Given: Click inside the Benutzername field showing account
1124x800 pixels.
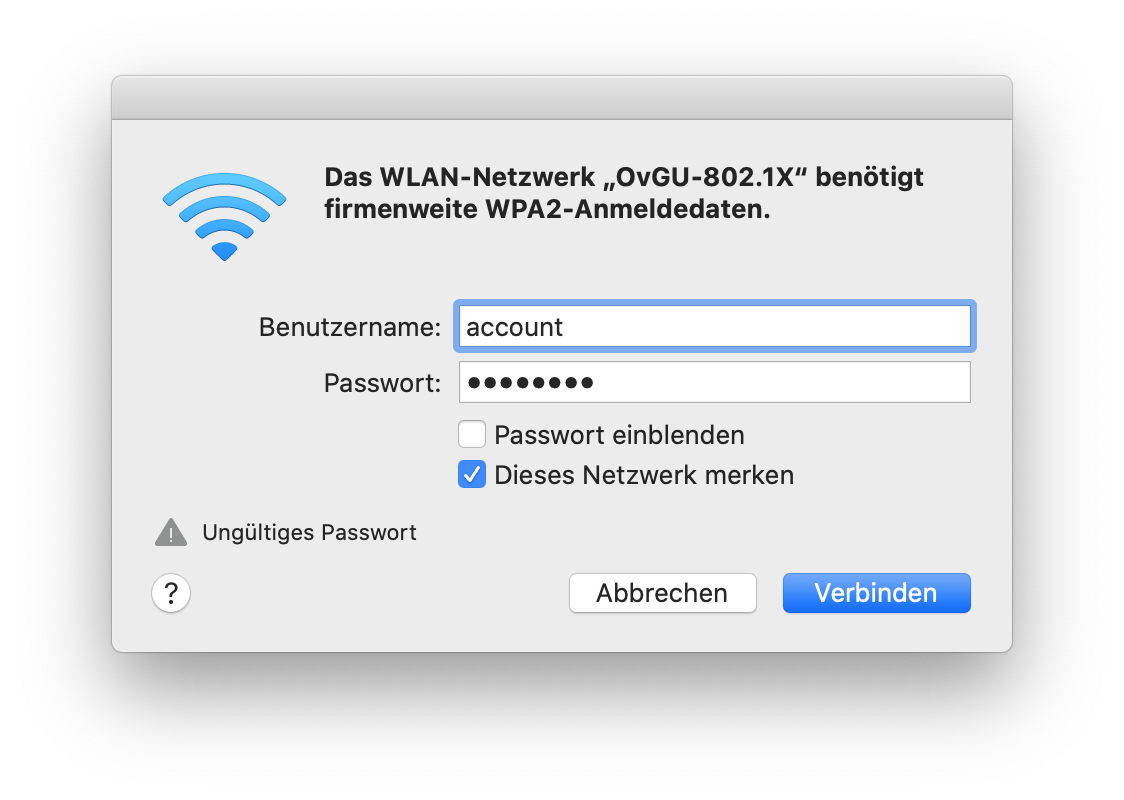Looking at the screenshot, I should pyautogui.click(x=714, y=325).
